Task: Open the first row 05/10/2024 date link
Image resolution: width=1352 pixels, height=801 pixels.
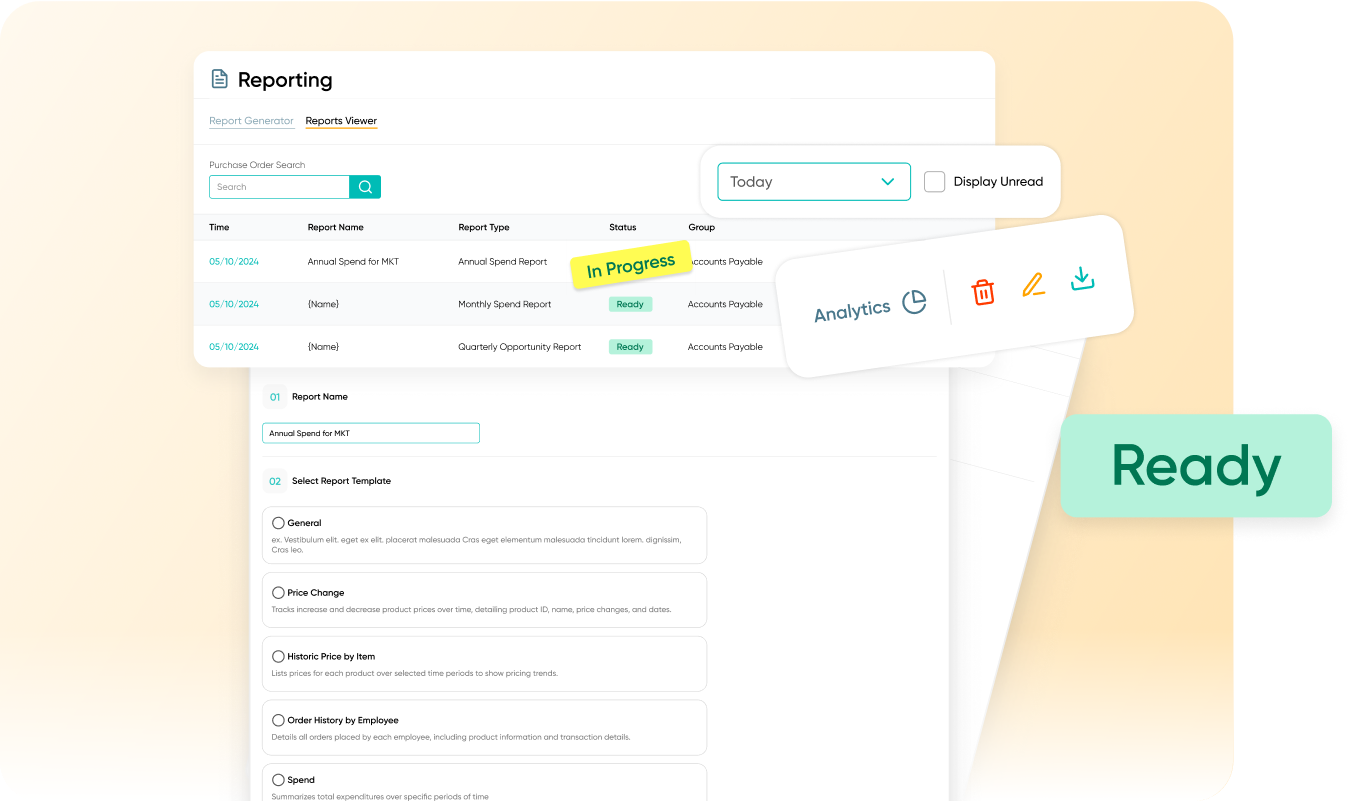Action: point(234,262)
